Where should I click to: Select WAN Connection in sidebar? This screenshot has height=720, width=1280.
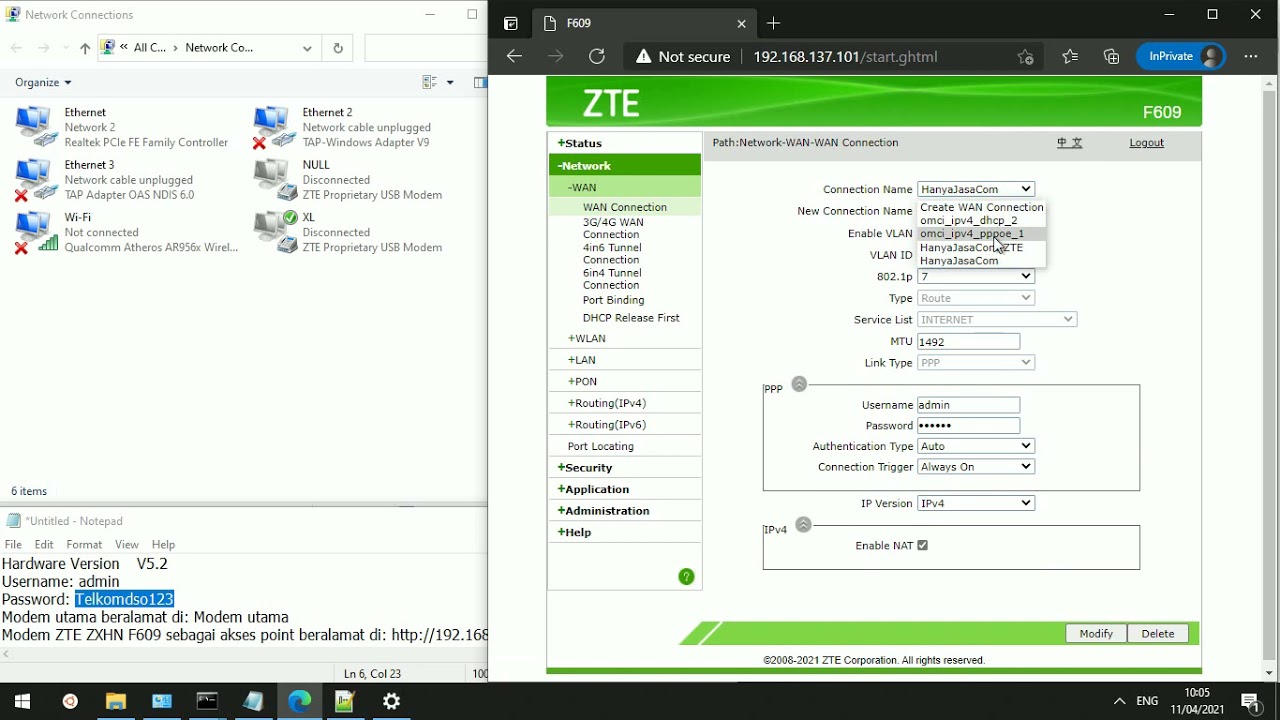[x=625, y=207]
